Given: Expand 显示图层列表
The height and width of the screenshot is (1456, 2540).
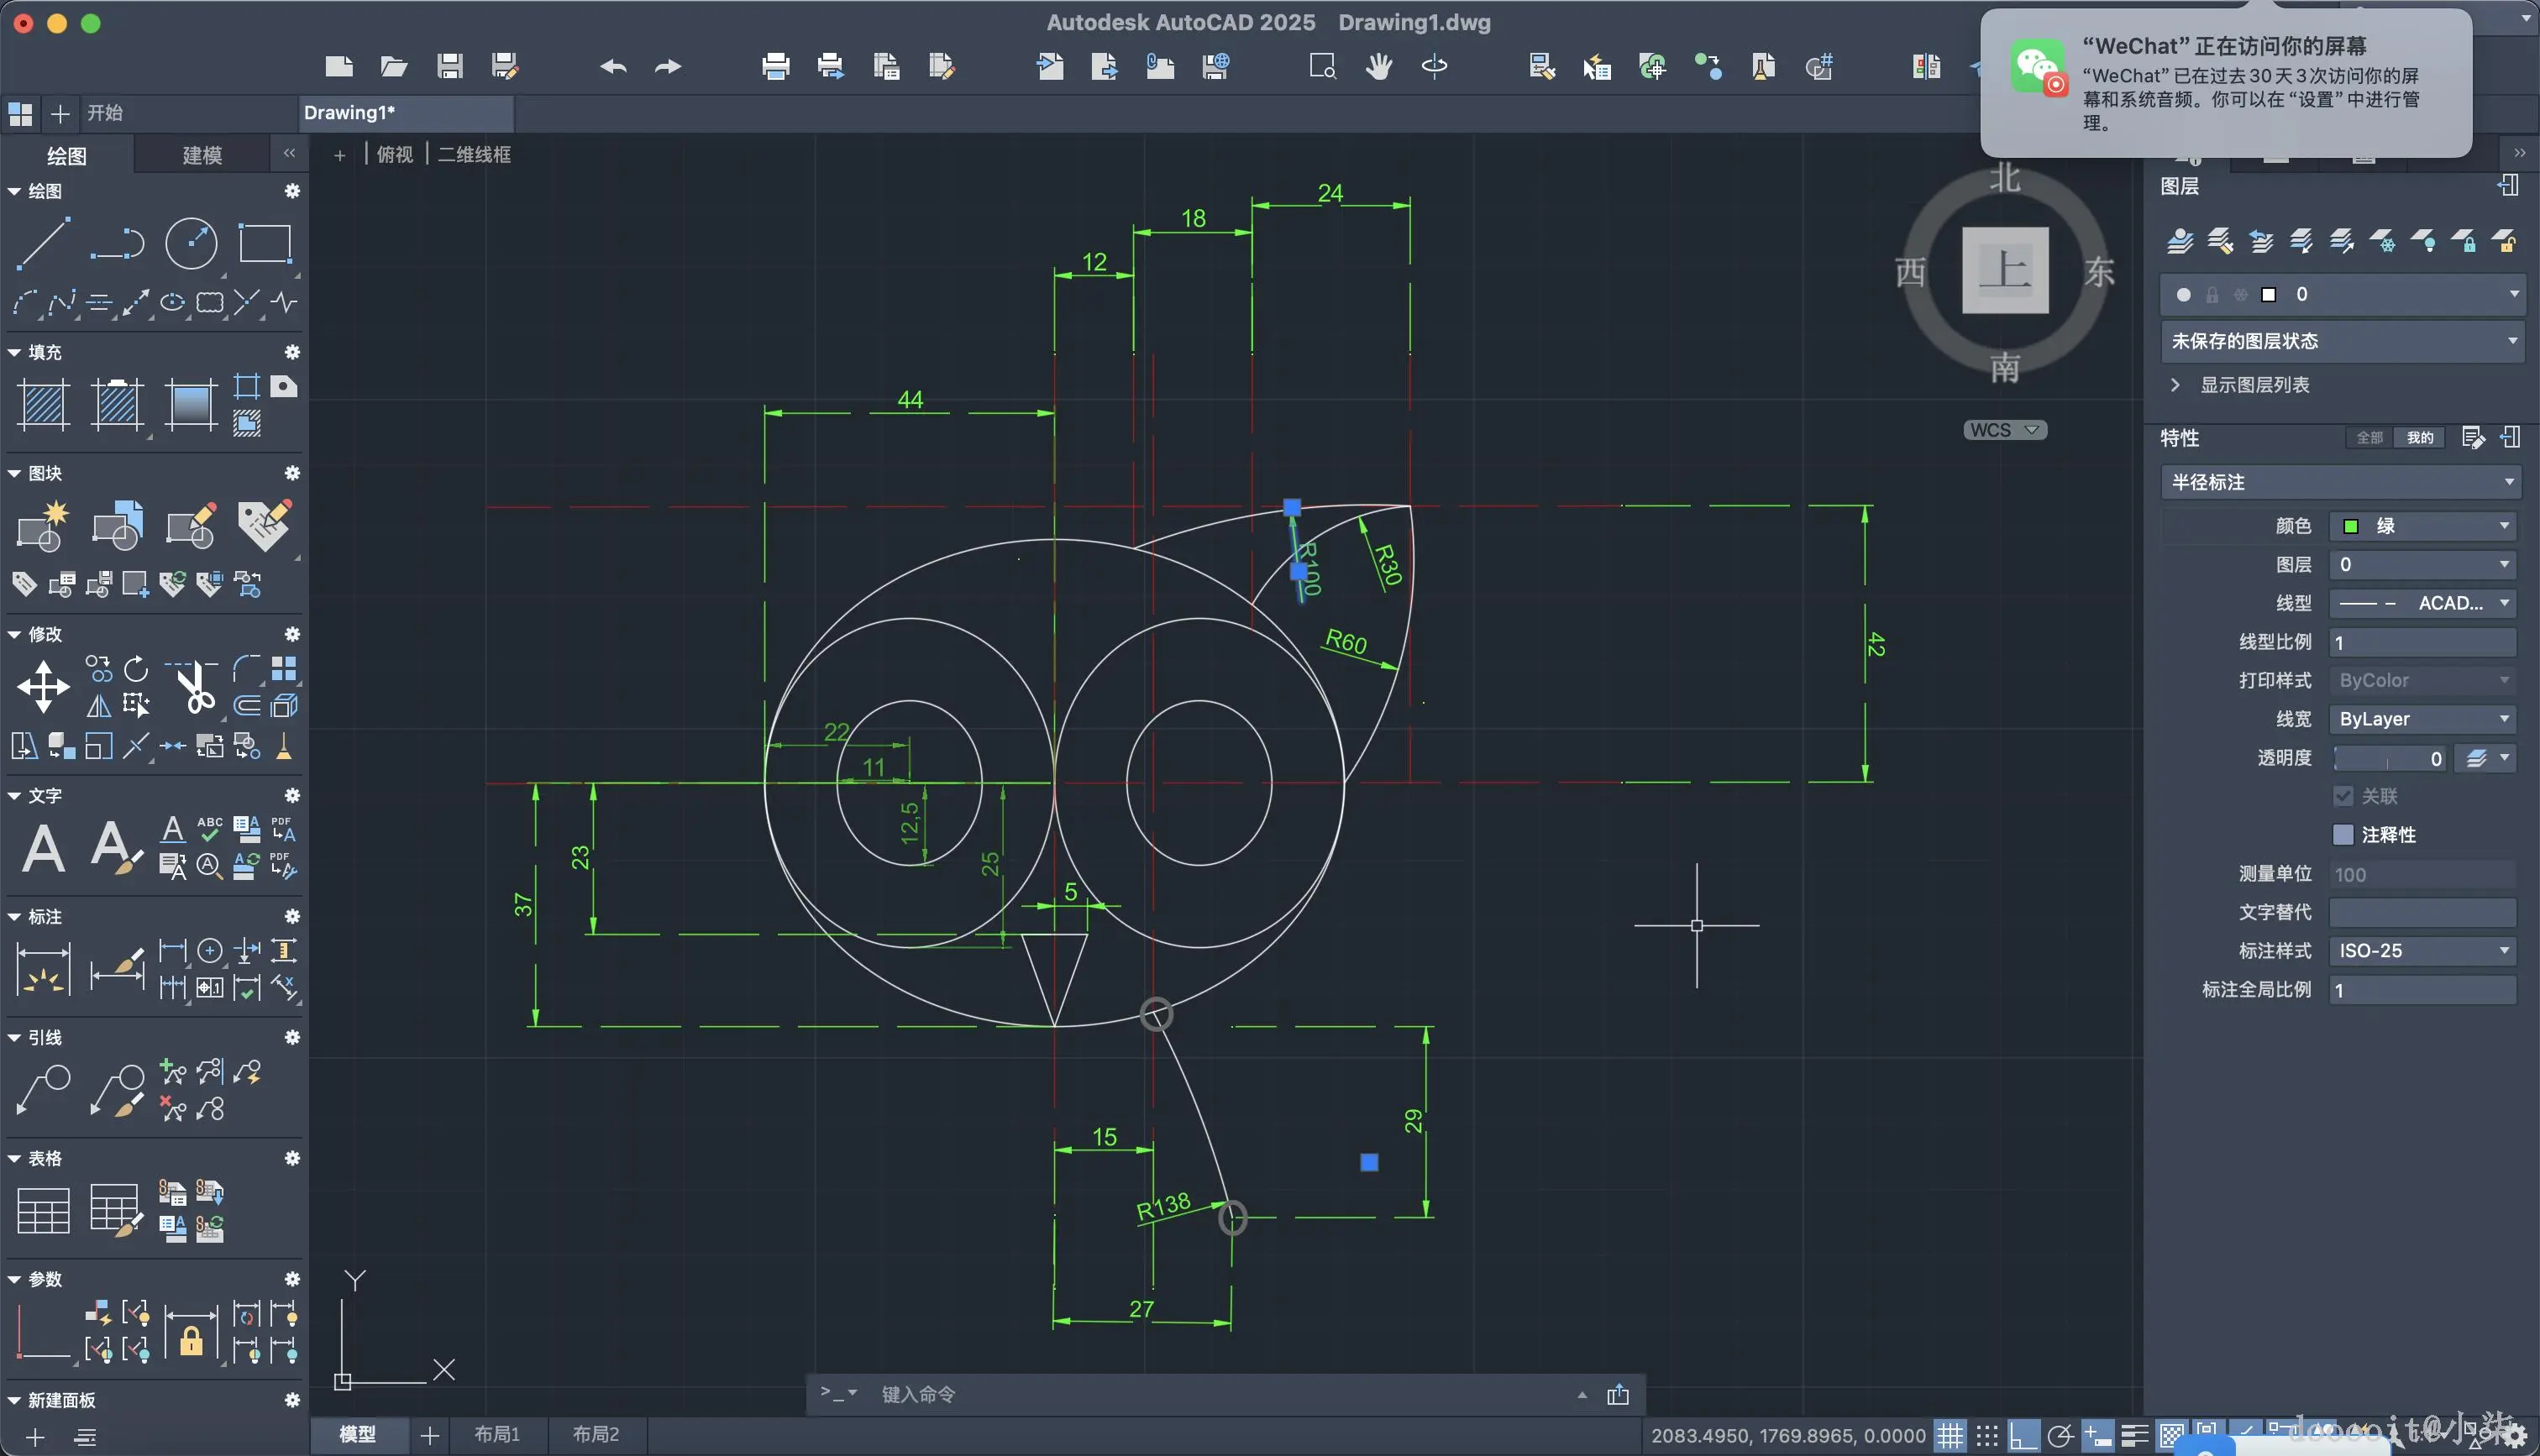Looking at the screenshot, I should pos(2254,385).
